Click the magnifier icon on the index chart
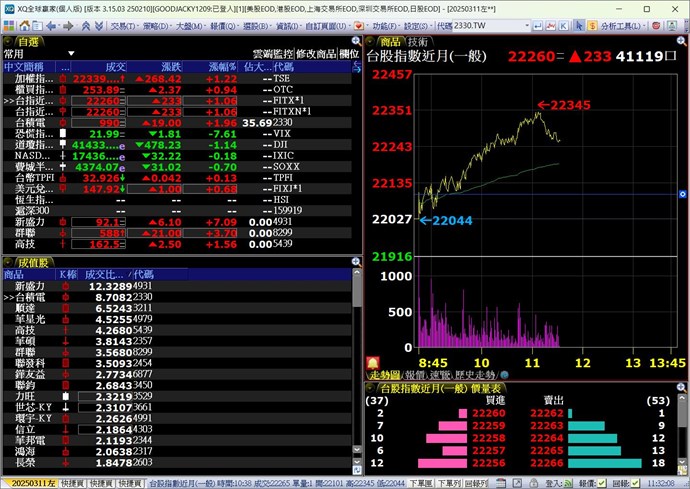 click(680, 42)
